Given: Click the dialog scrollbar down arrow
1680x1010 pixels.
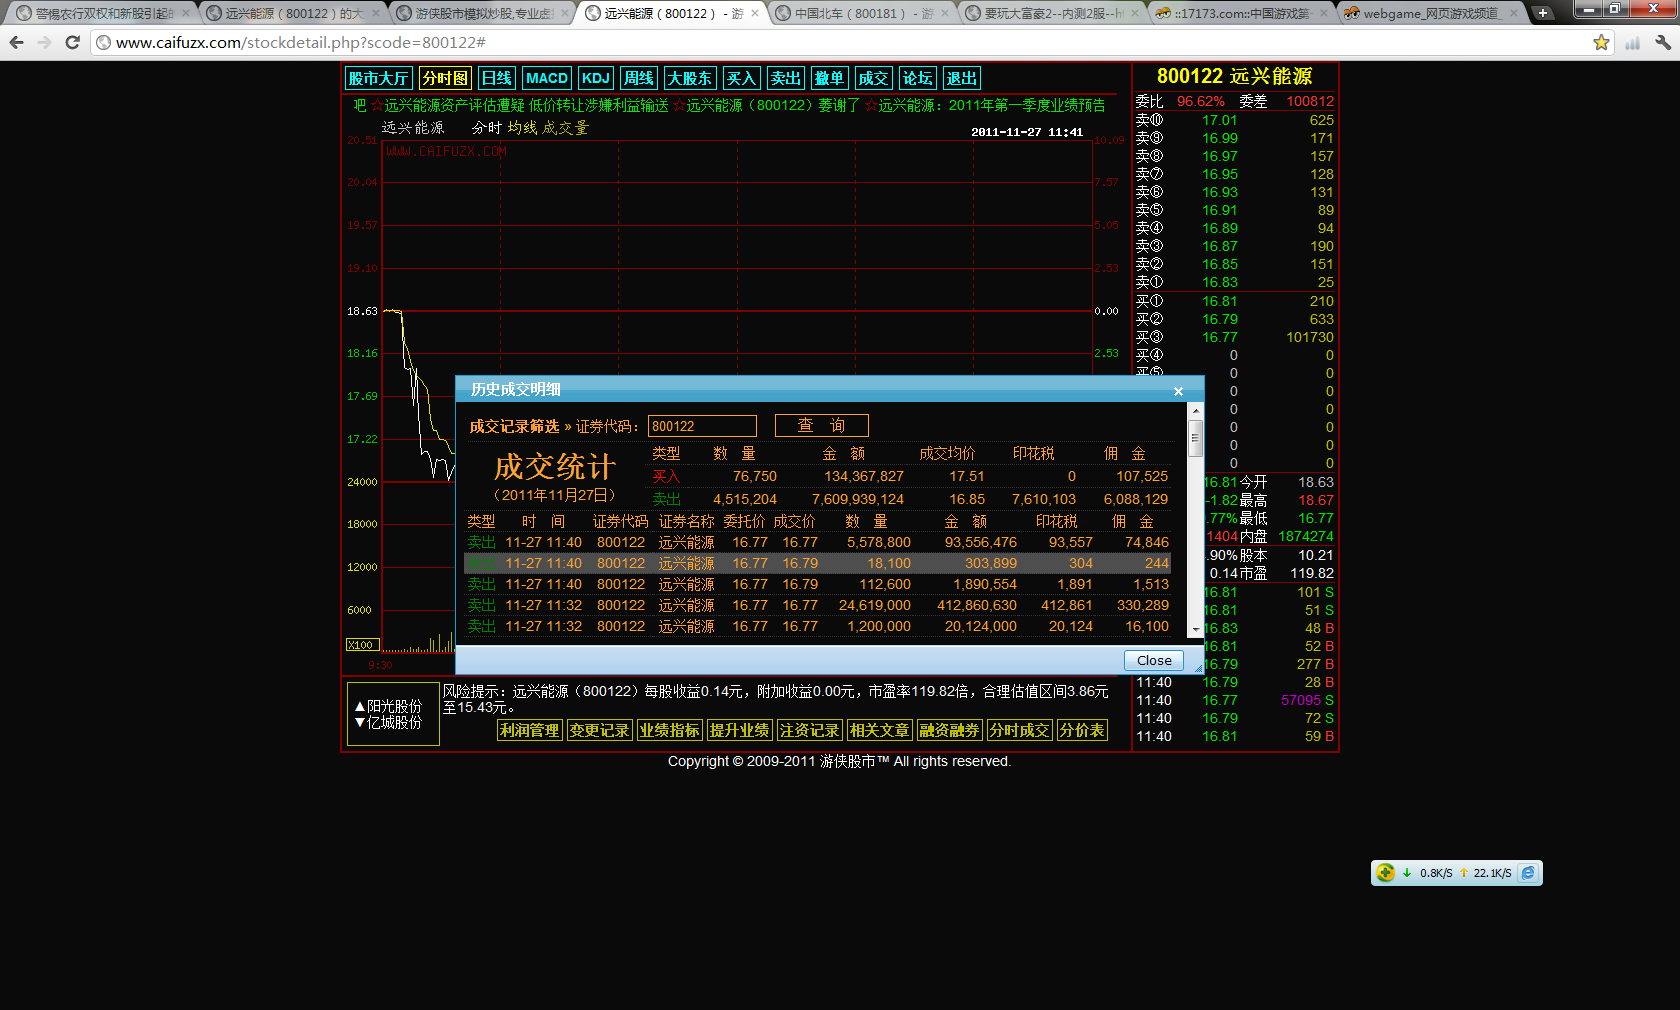Looking at the screenshot, I should (1195, 630).
